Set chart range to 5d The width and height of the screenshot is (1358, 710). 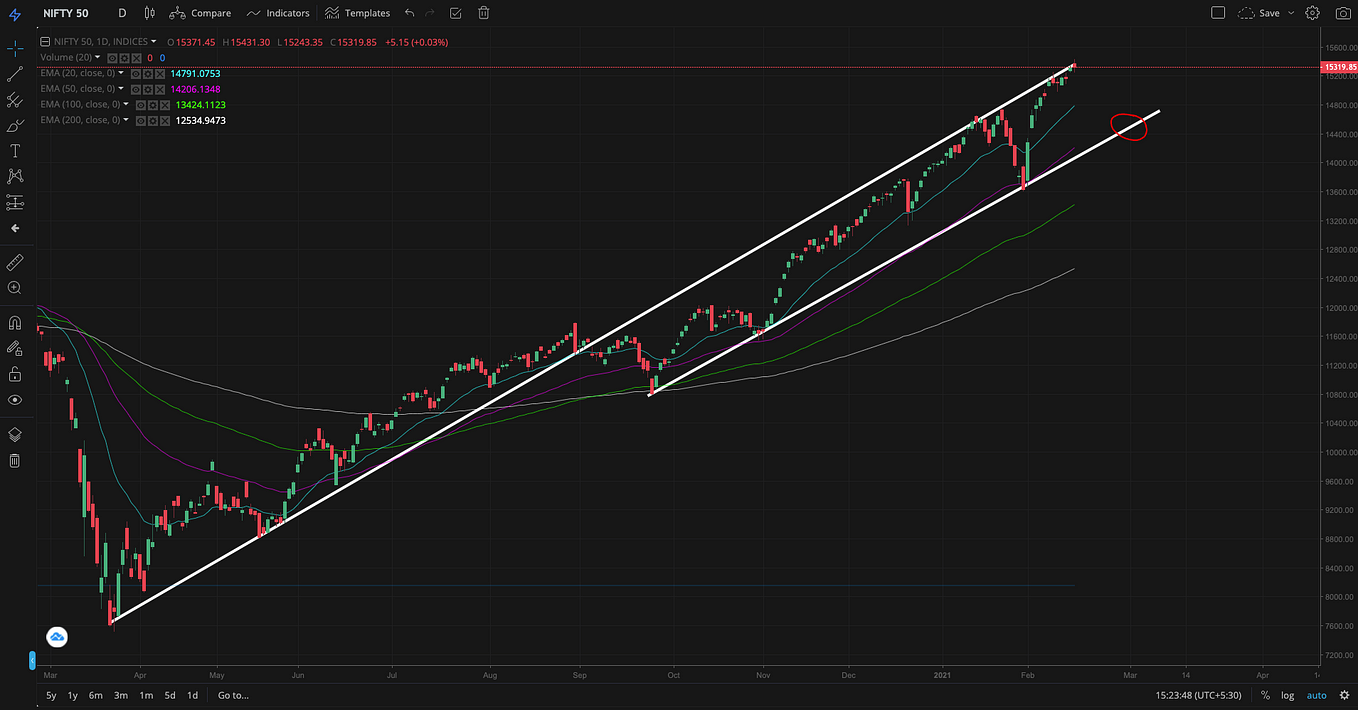click(170, 695)
